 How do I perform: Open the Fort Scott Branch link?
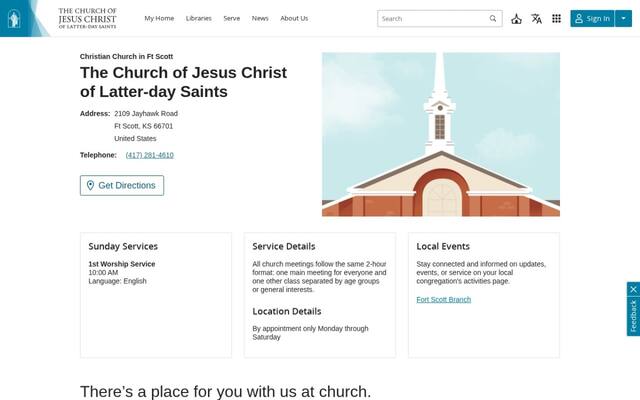[444, 300]
